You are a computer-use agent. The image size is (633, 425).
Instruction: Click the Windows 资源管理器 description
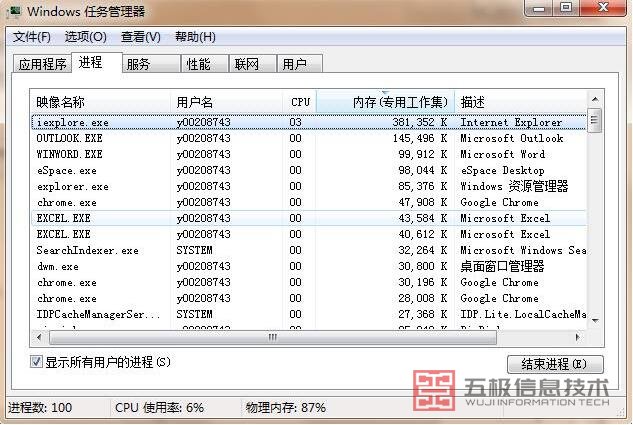514,186
